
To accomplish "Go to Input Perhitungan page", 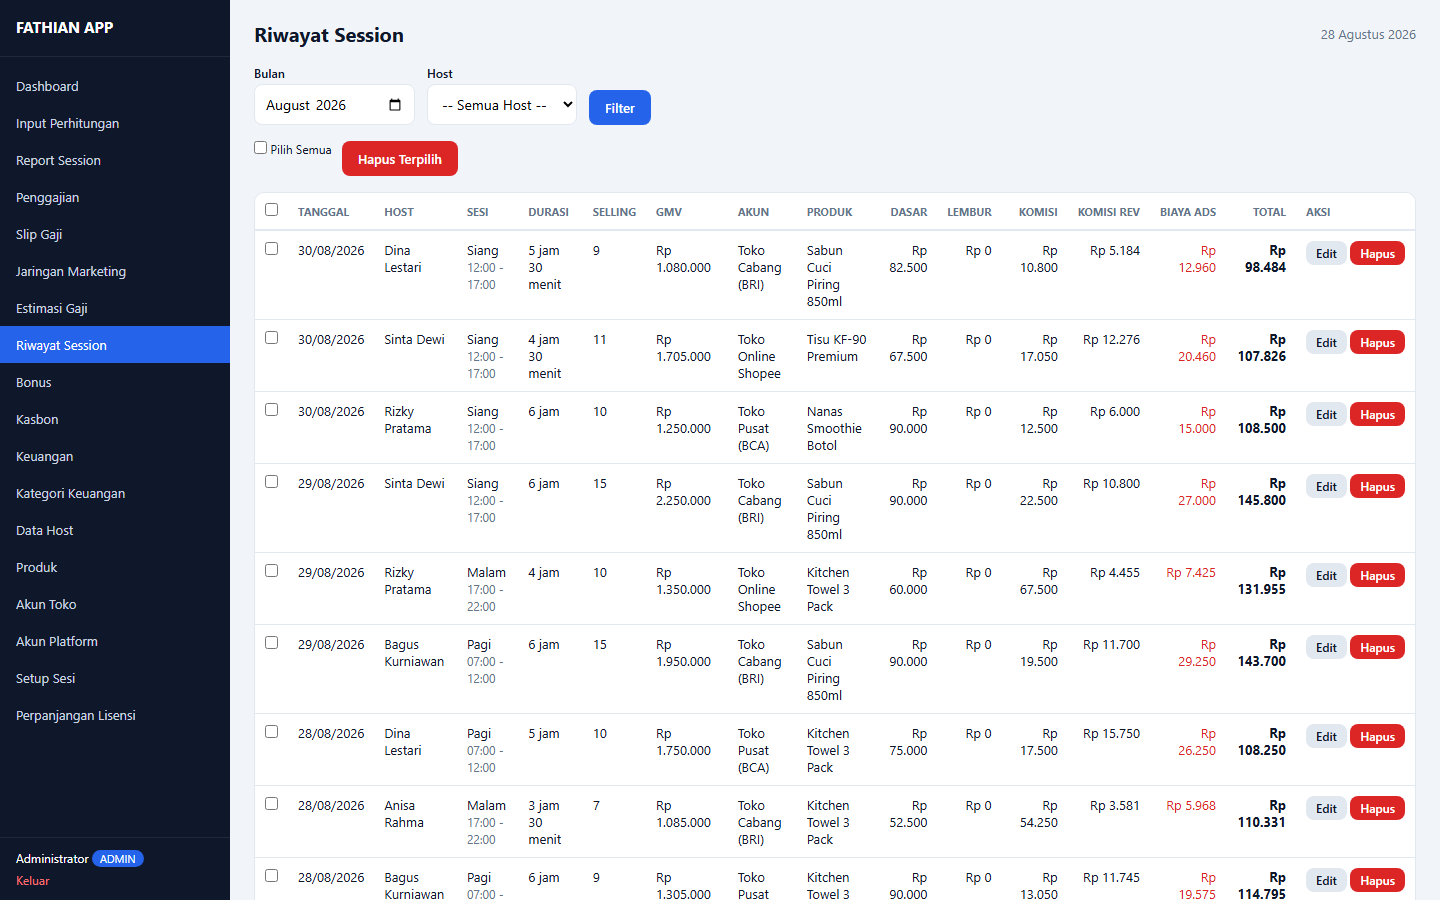I will pyautogui.click(x=115, y=123).
